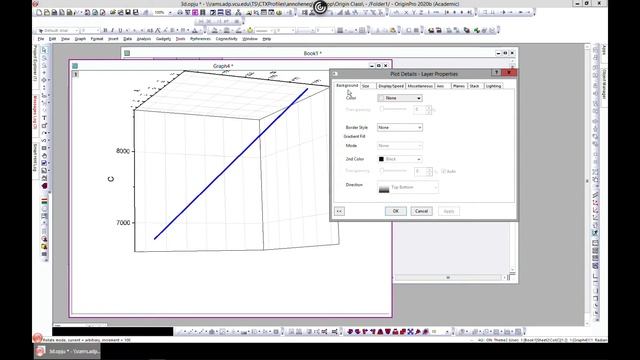The width and height of the screenshot is (640, 360).
Task: Click the 8000 axis tick label
Action: point(123,151)
